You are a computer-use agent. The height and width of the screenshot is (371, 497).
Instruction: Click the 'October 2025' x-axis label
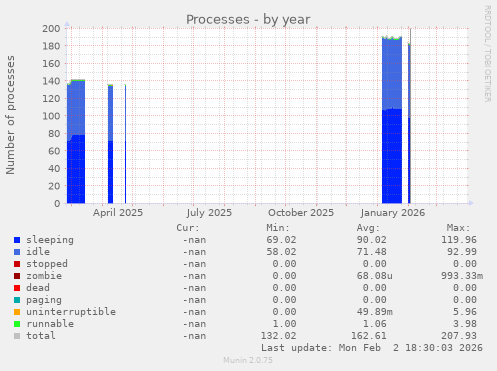point(301,213)
